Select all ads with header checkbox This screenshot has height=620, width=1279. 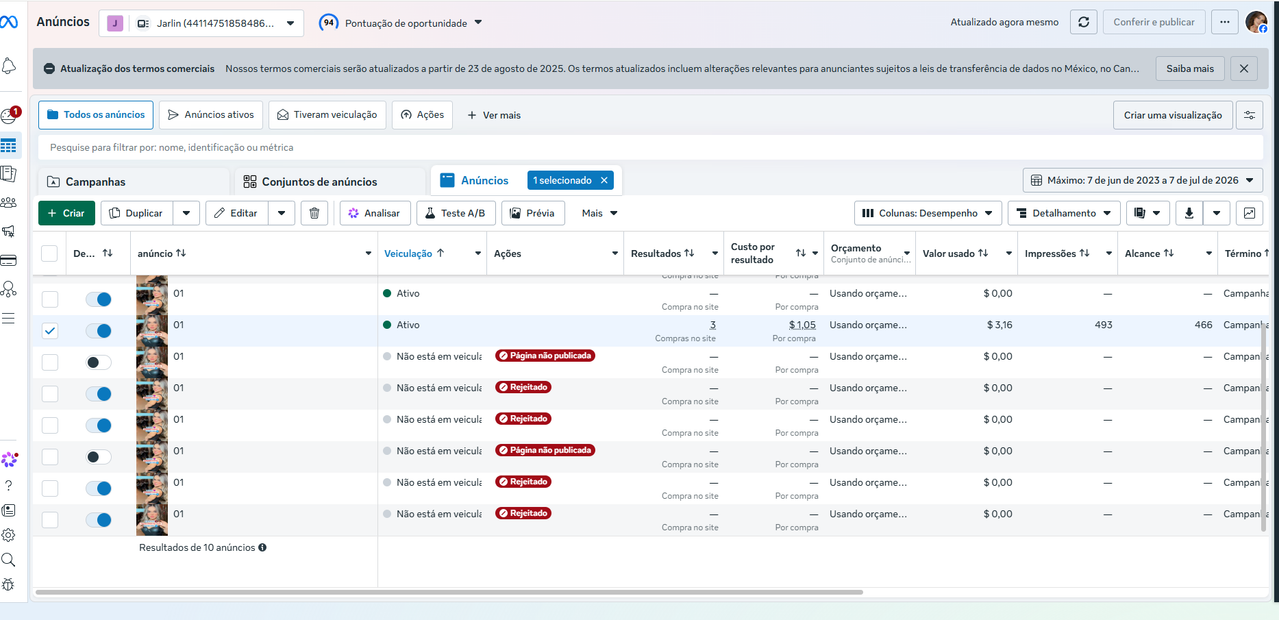tap(49, 254)
